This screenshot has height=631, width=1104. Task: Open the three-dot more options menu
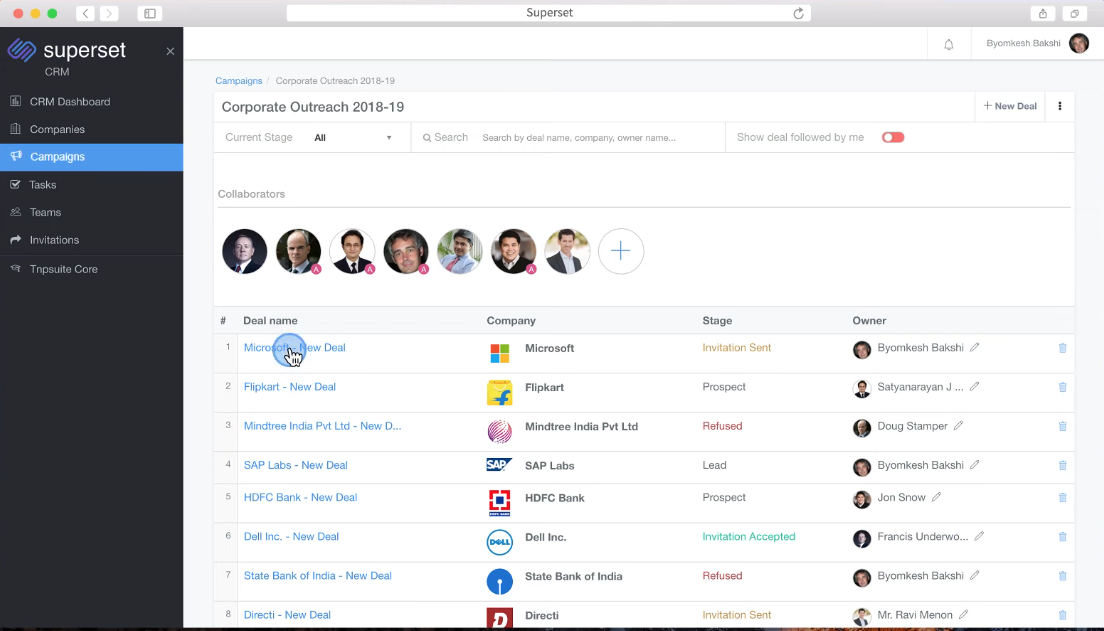point(1060,106)
